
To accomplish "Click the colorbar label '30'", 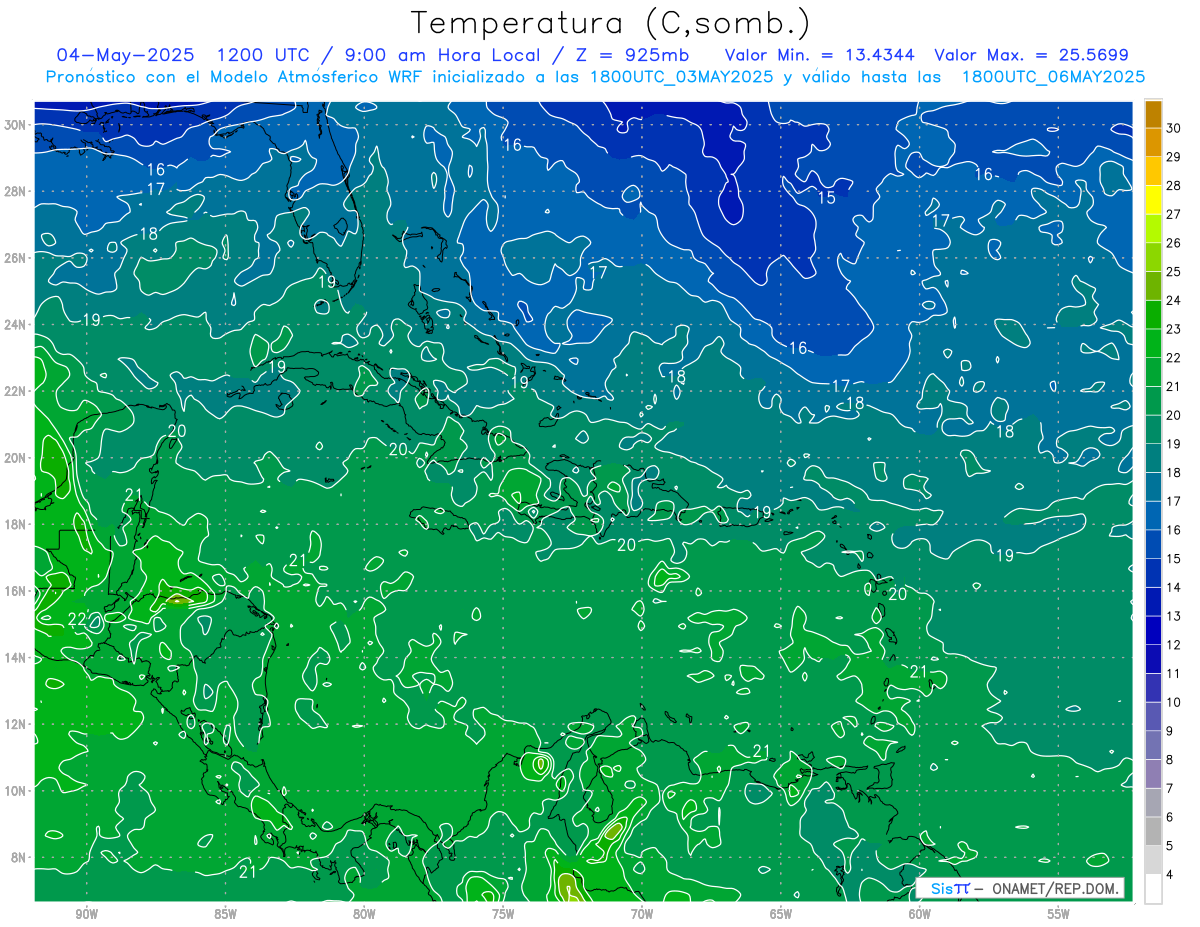I will (x=1173, y=128).
